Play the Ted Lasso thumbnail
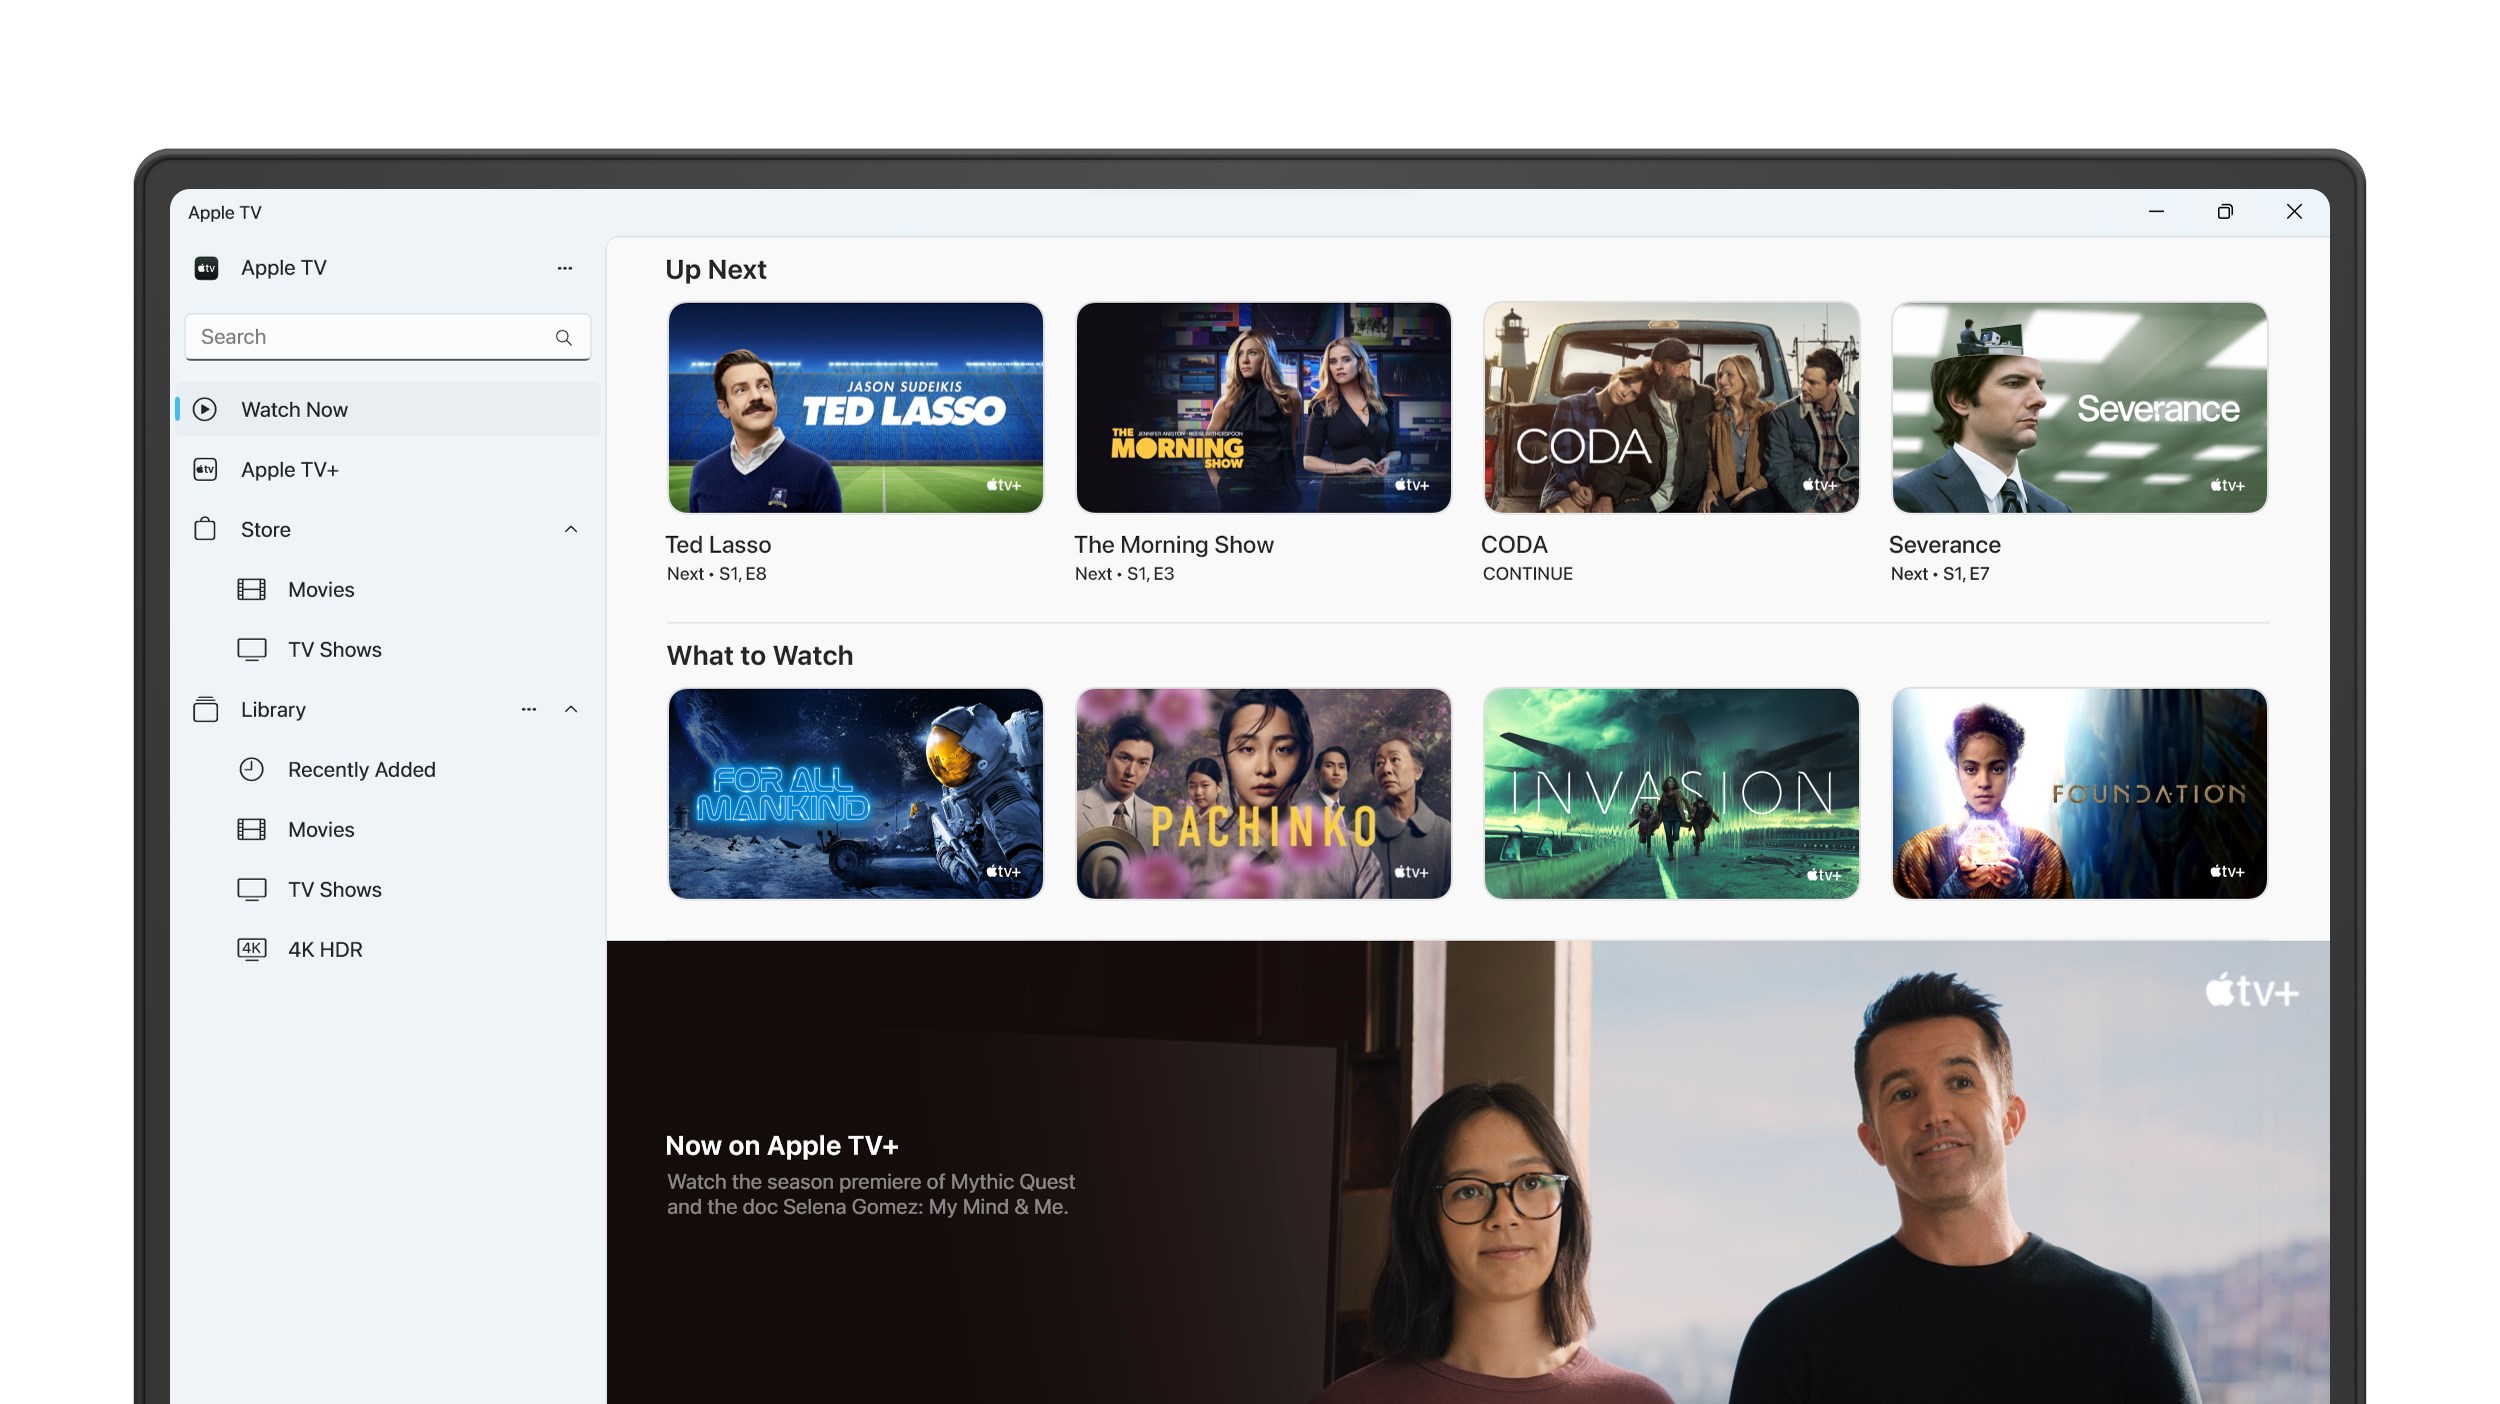 pyautogui.click(x=855, y=408)
